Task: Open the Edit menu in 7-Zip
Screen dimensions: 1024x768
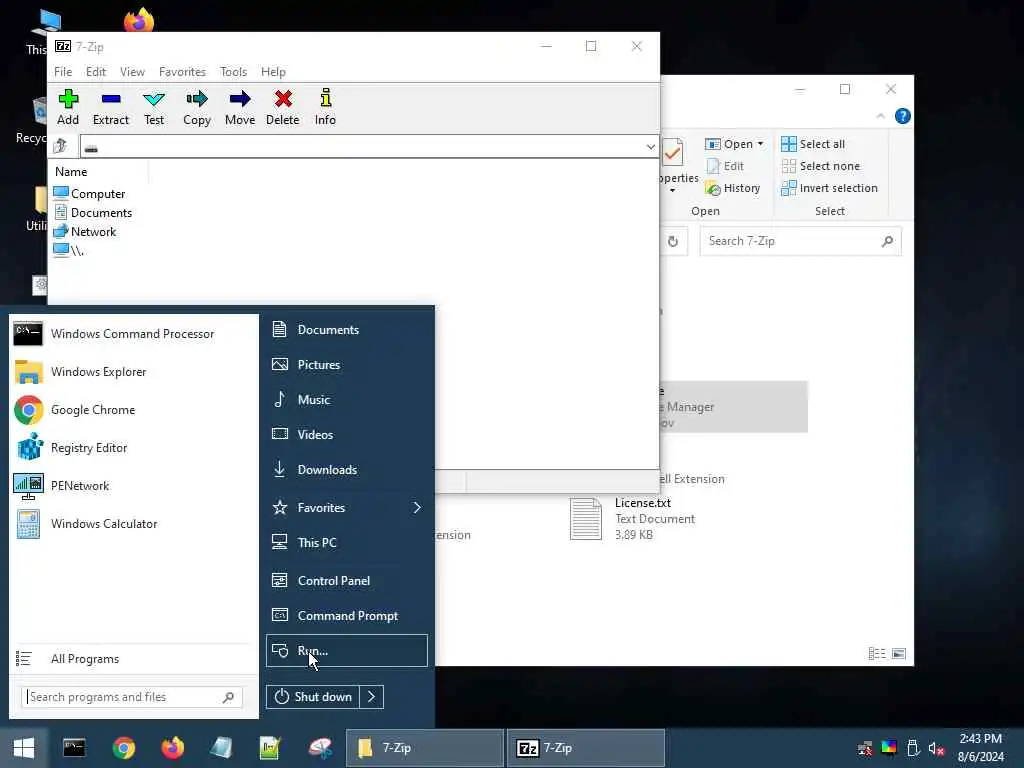Action: tap(95, 72)
